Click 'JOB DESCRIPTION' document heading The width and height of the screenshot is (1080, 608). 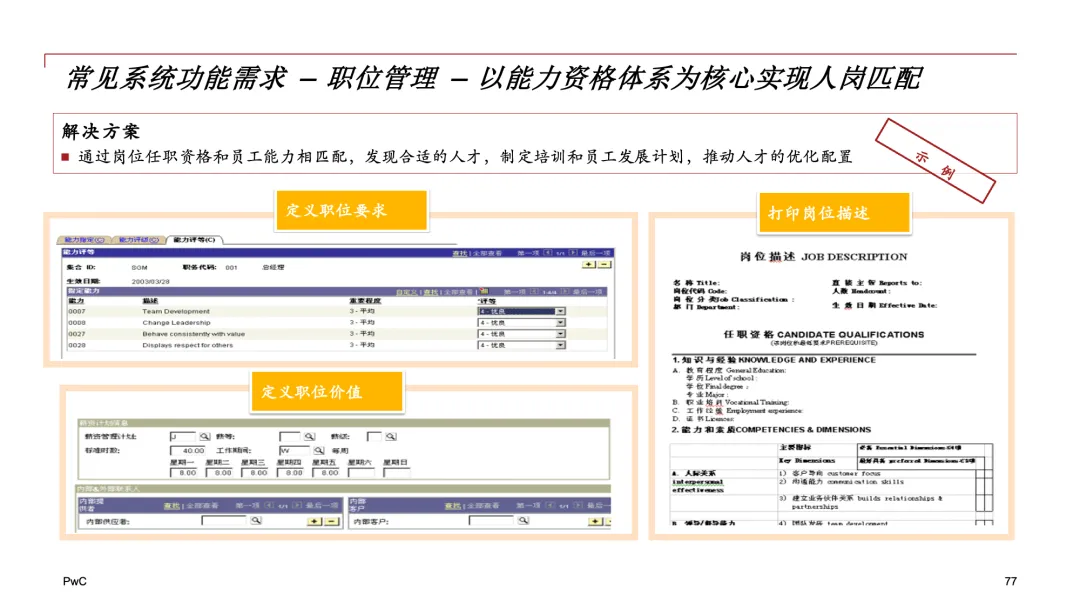click(x=854, y=257)
